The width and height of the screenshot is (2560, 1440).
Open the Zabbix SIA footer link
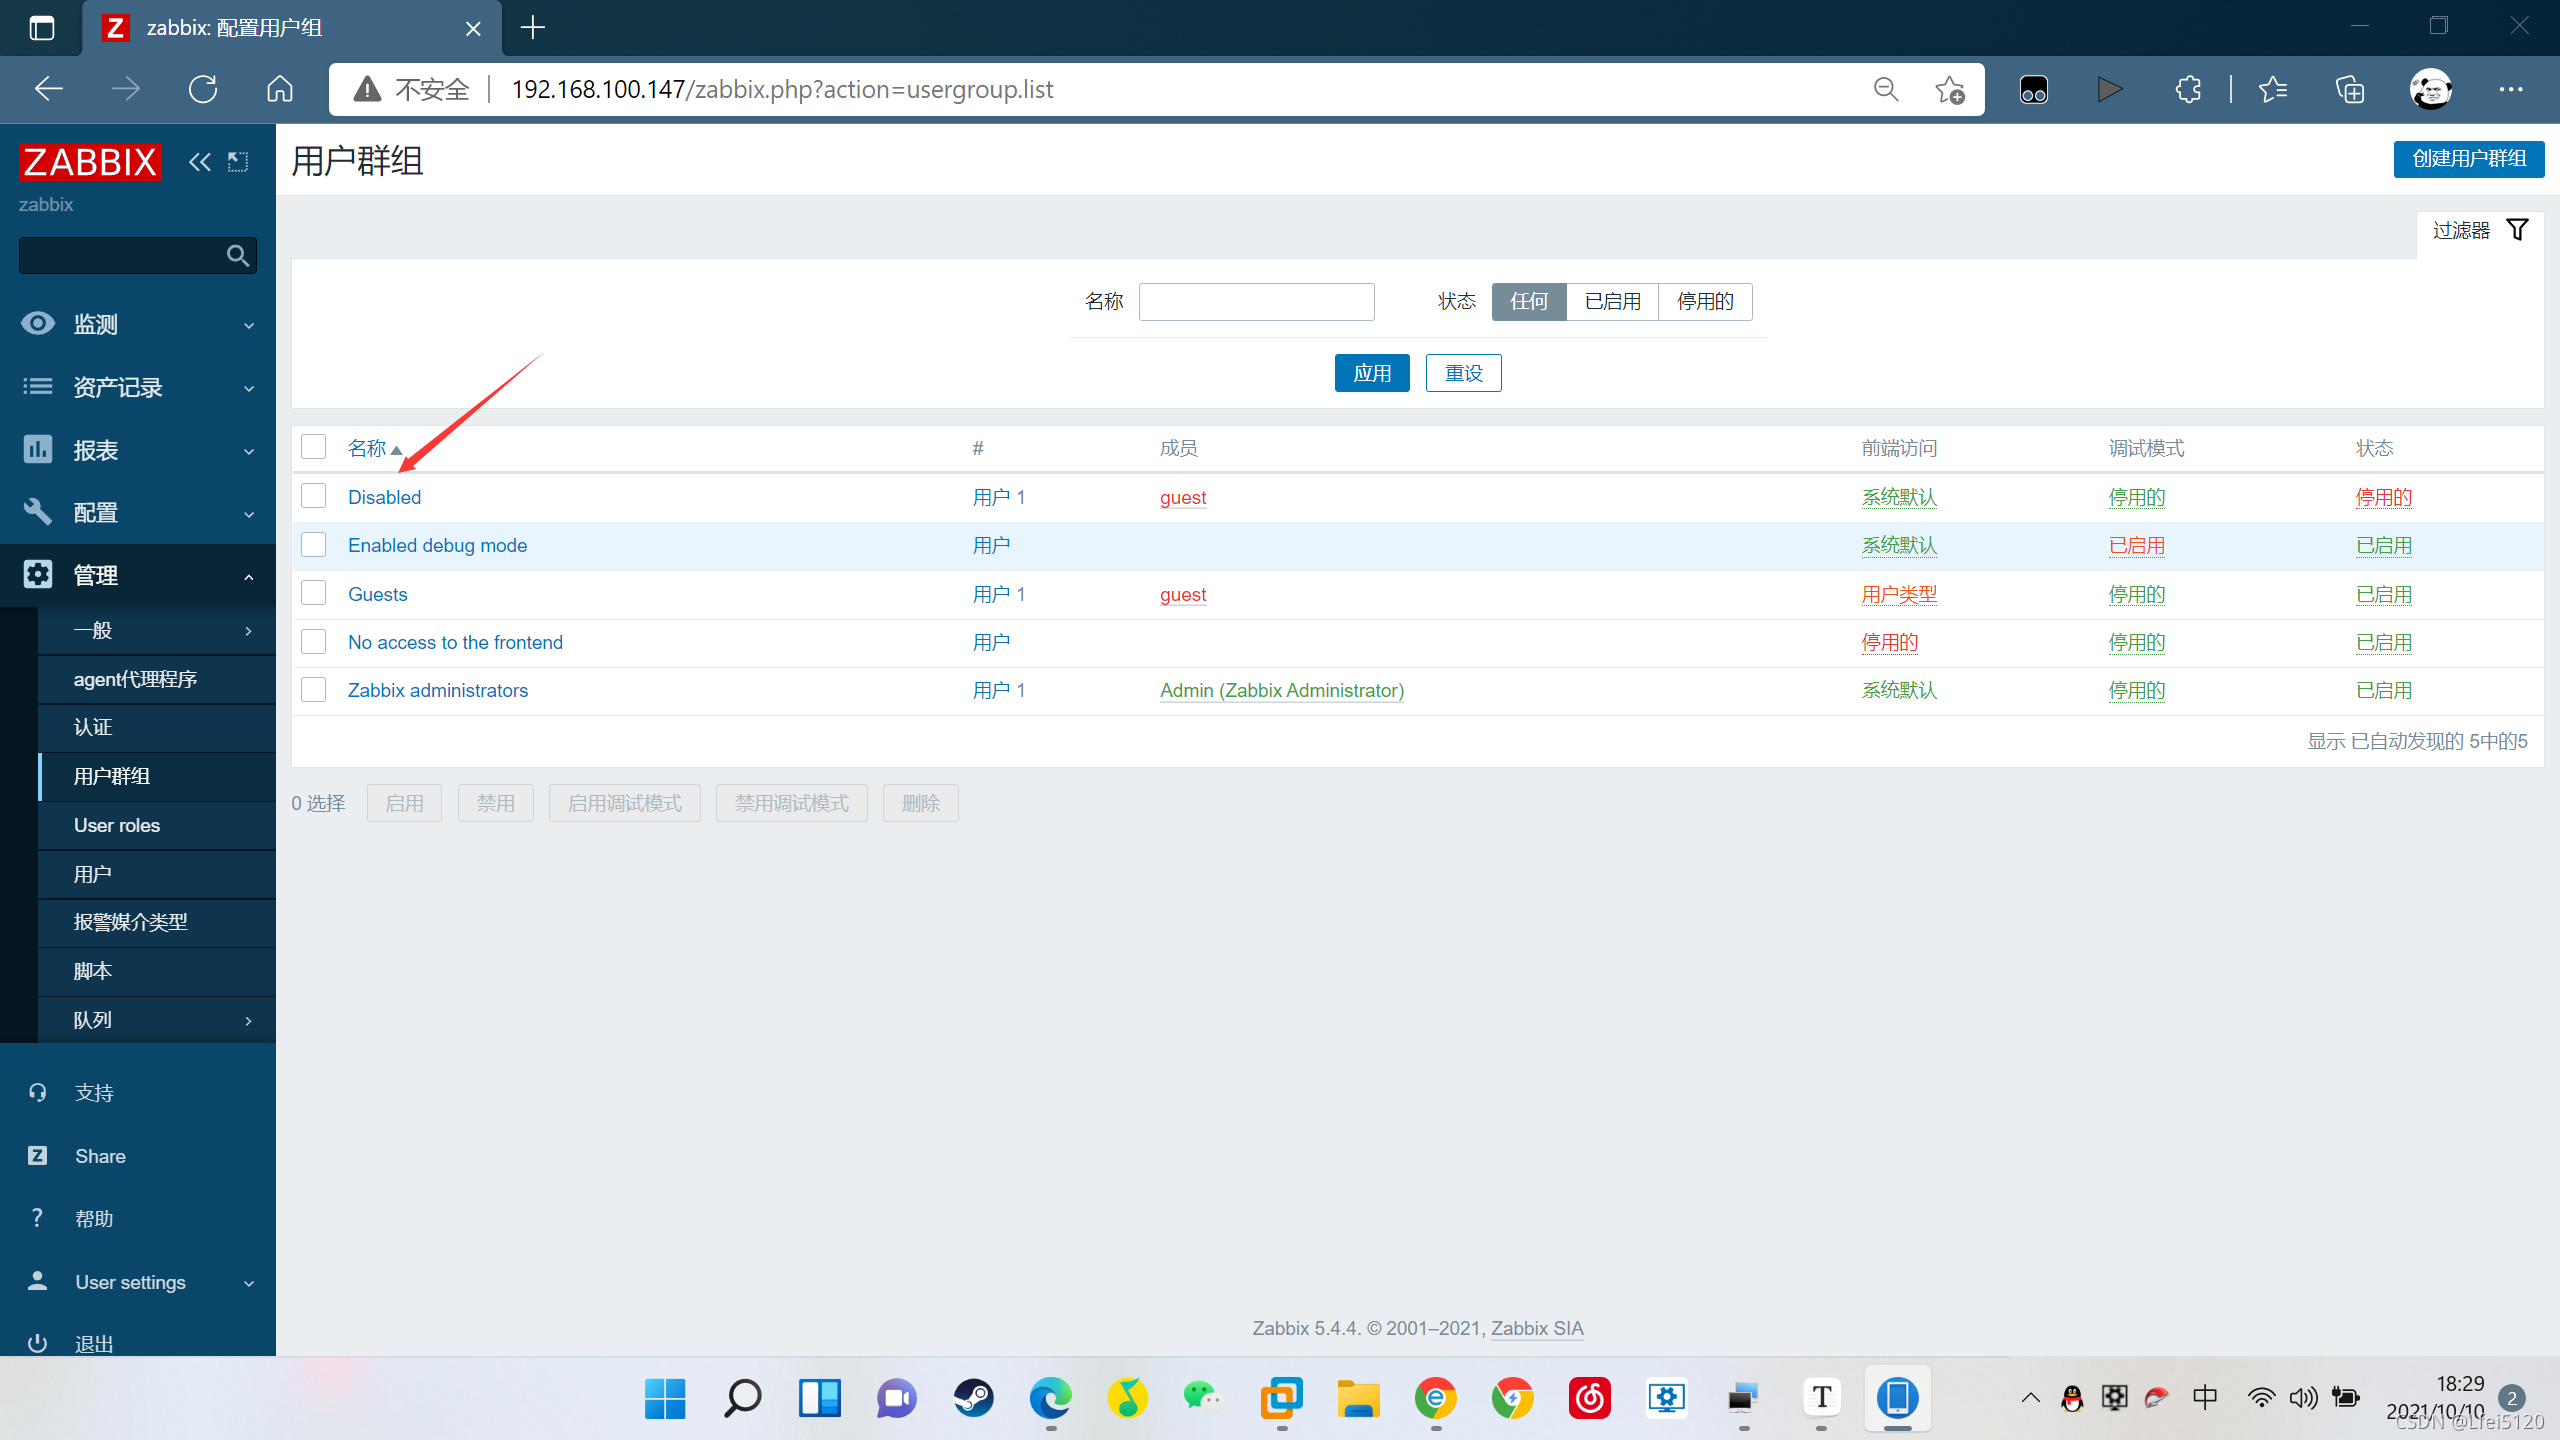pos(1537,1328)
